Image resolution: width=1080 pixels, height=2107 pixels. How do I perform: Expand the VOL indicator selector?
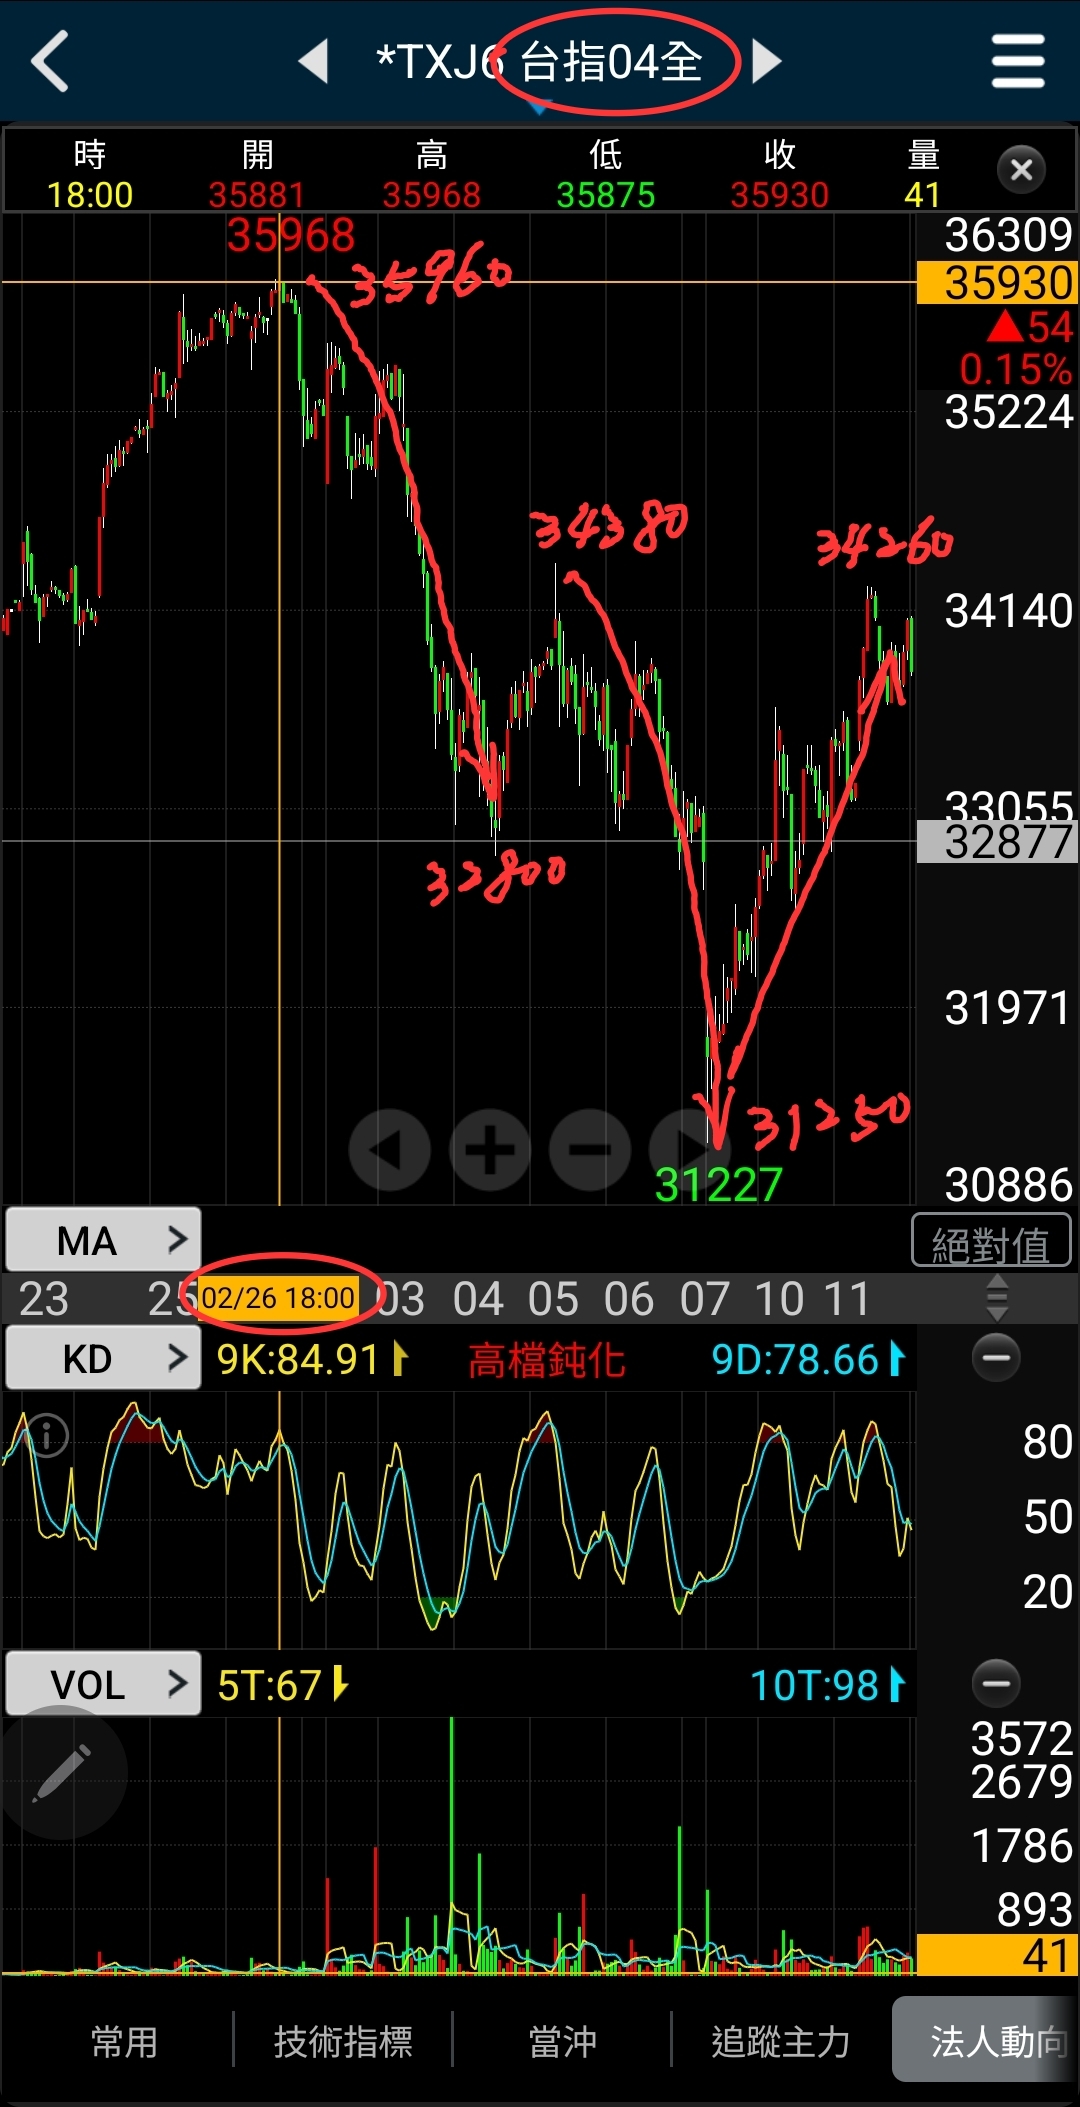pos(103,1684)
